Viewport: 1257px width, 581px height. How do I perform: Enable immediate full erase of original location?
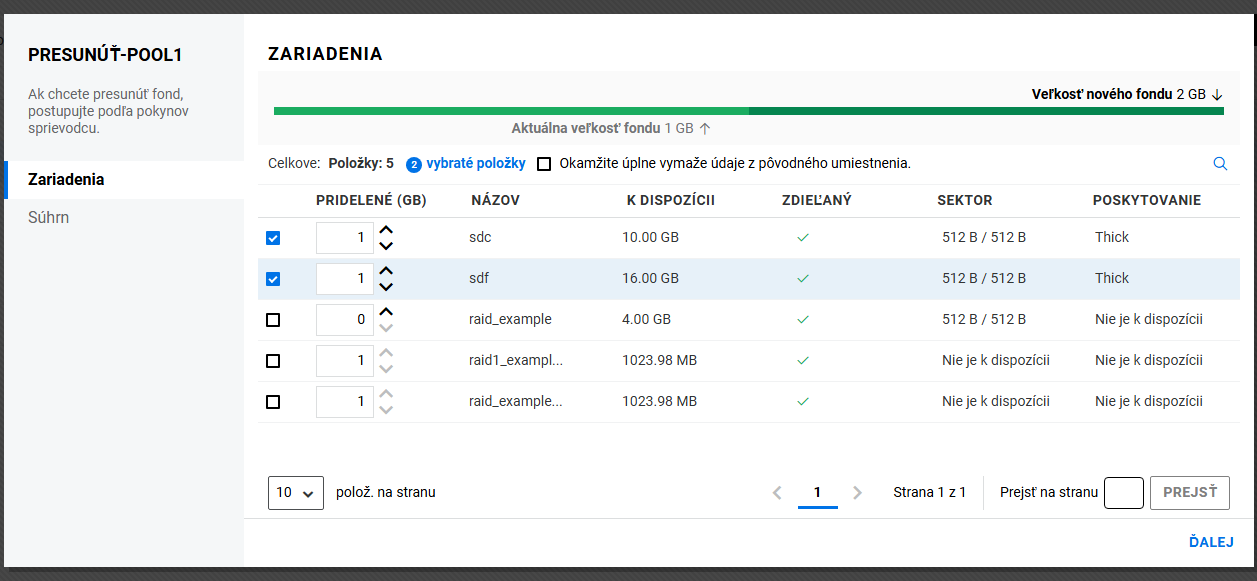point(544,164)
